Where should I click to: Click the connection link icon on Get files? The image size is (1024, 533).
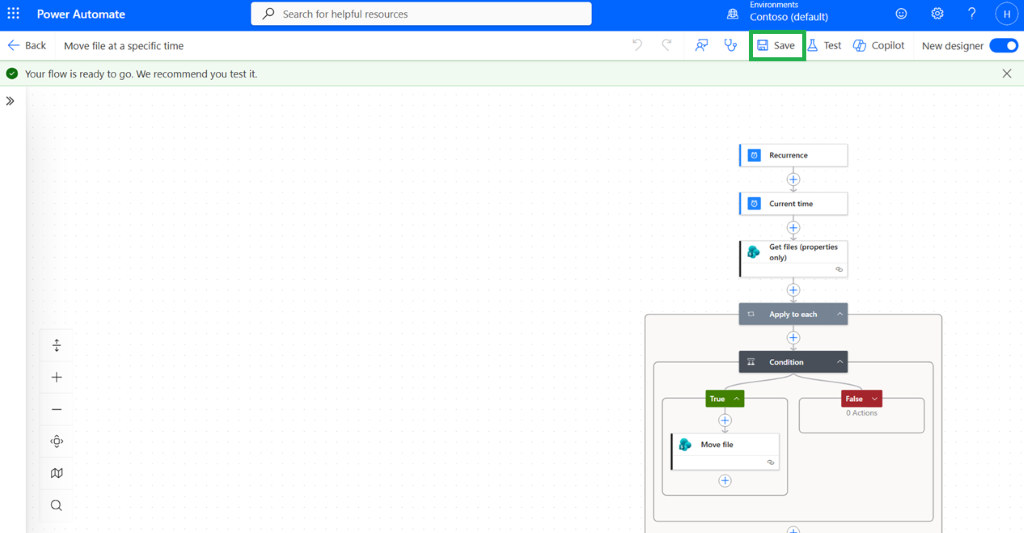[x=839, y=270]
